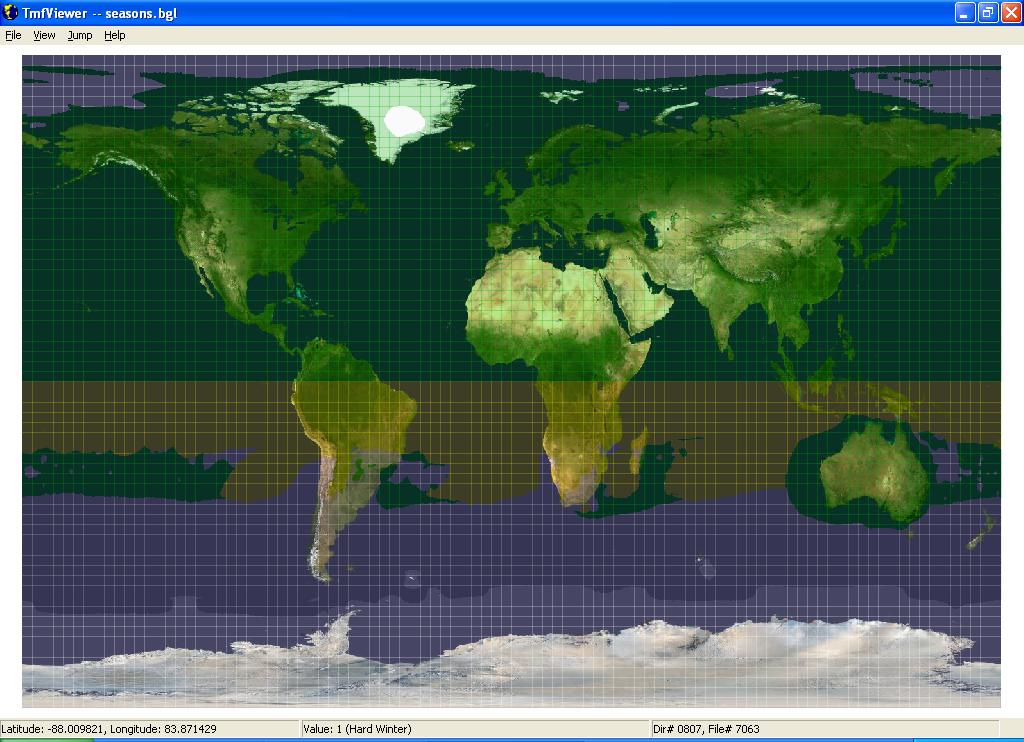Click the 'Value: 1 (Hard Winter)' status panel
Screen dimensions: 1024x742
(x=474, y=729)
